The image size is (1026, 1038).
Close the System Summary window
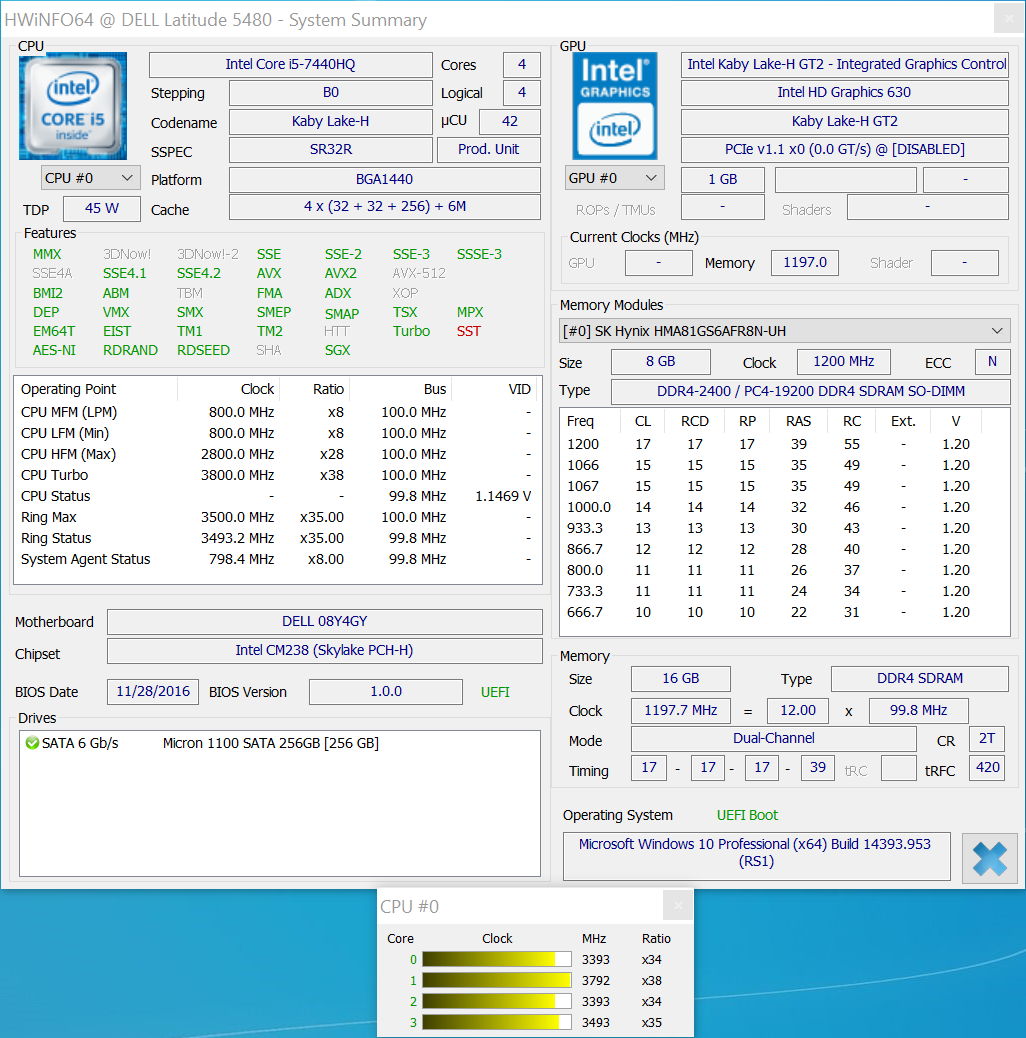1009,19
